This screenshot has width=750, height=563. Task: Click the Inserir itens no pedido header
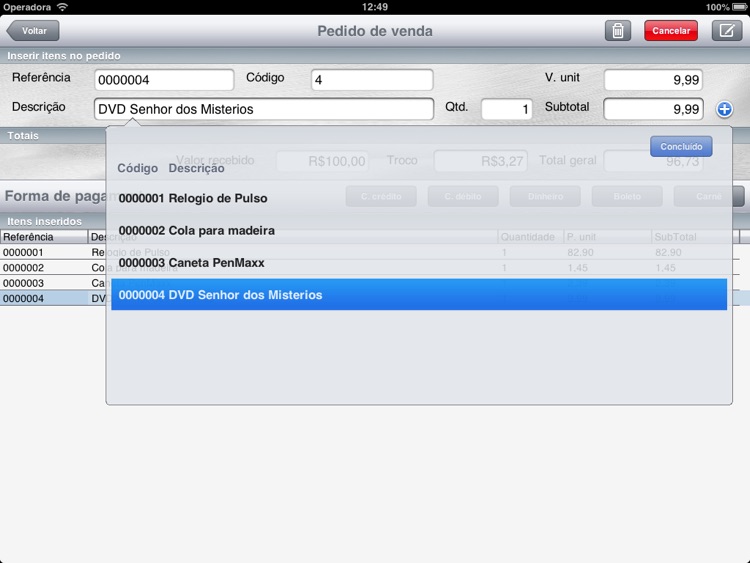point(64,56)
